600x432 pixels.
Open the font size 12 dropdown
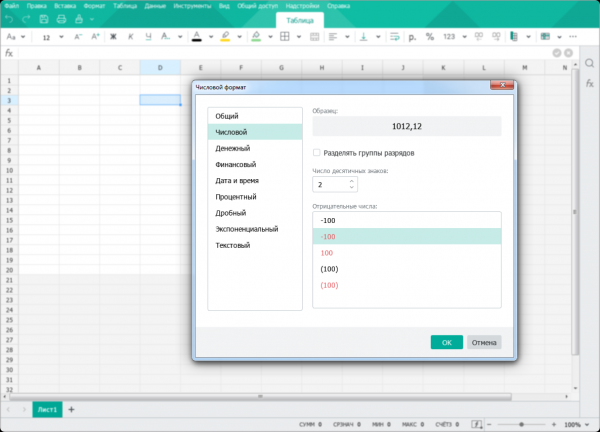click(x=51, y=37)
